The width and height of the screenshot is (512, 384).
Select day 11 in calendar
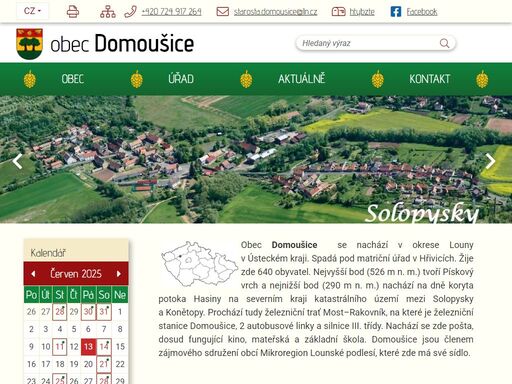tap(60, 346)
